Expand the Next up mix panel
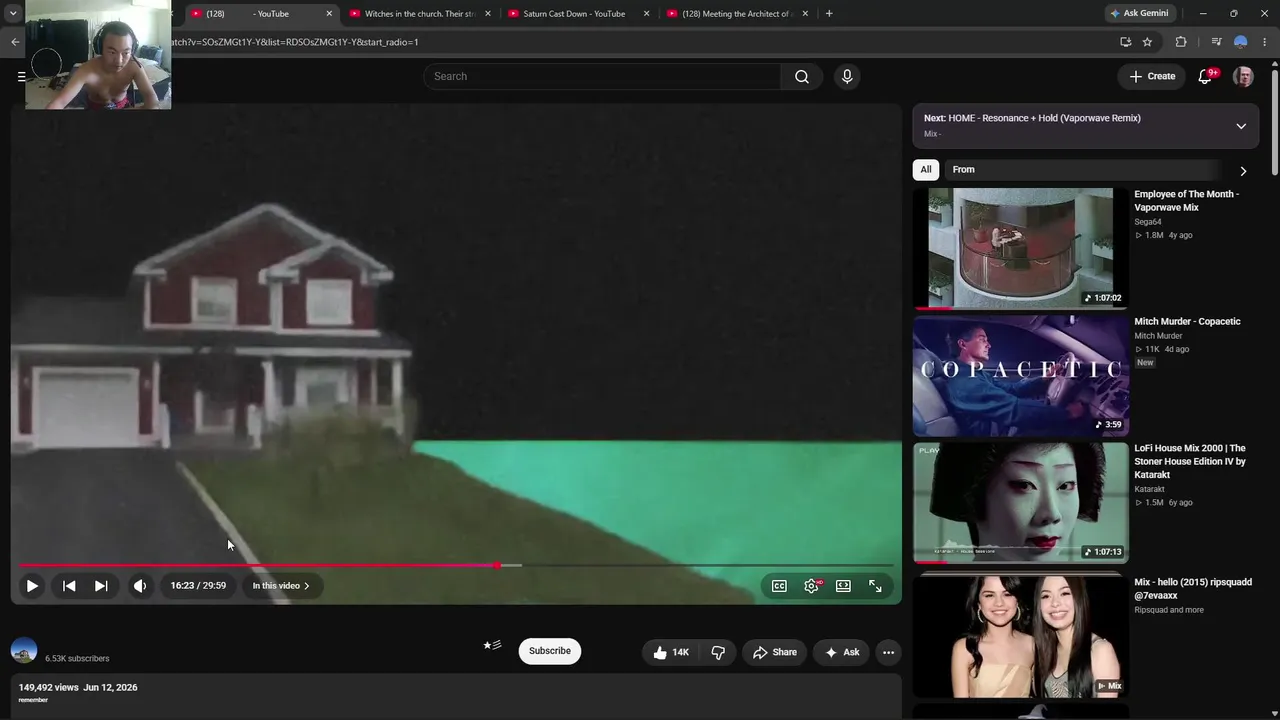Viewport: 1280px width, 720px height. [x=1241, y=126]
